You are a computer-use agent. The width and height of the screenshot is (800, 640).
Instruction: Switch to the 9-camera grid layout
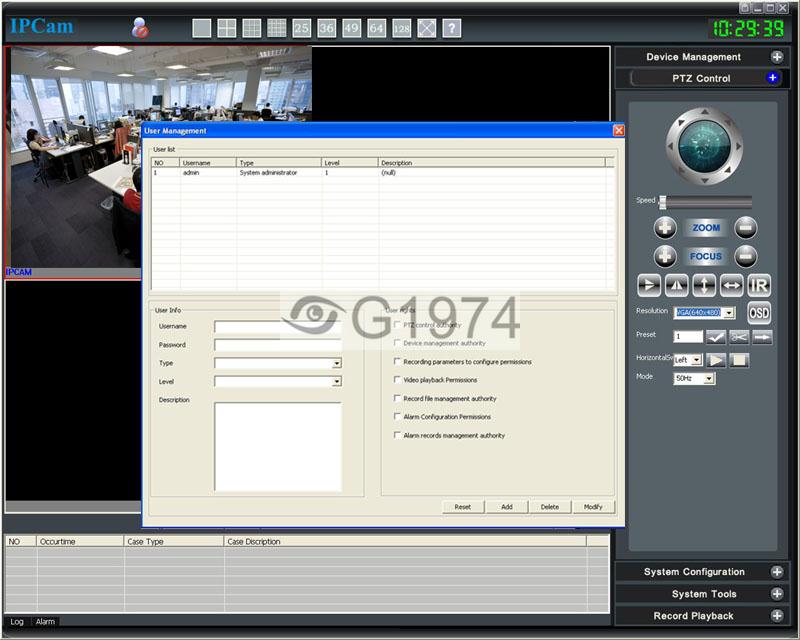tap(252, 28)
